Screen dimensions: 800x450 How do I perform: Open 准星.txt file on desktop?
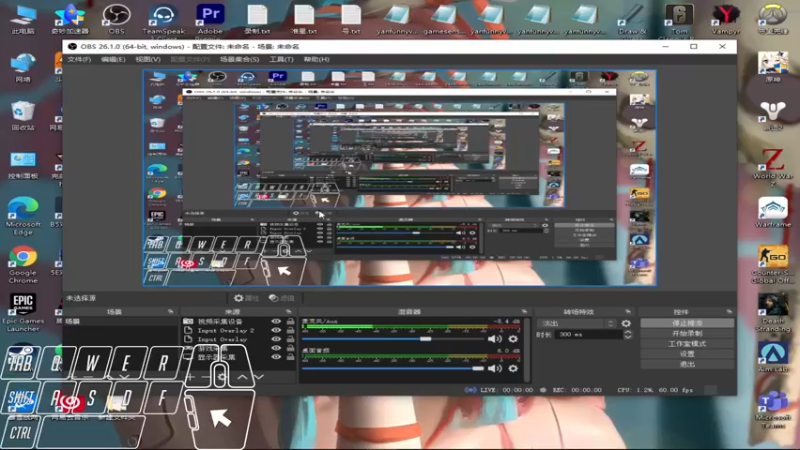coord(304,19)
